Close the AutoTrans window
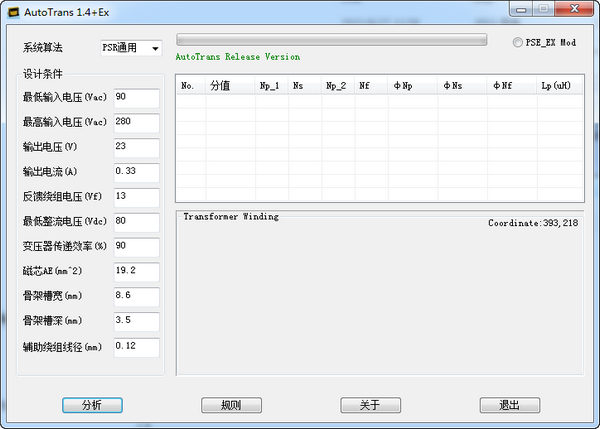The height and width of the screenshot is (429, 600). click(x=574, y=9)
